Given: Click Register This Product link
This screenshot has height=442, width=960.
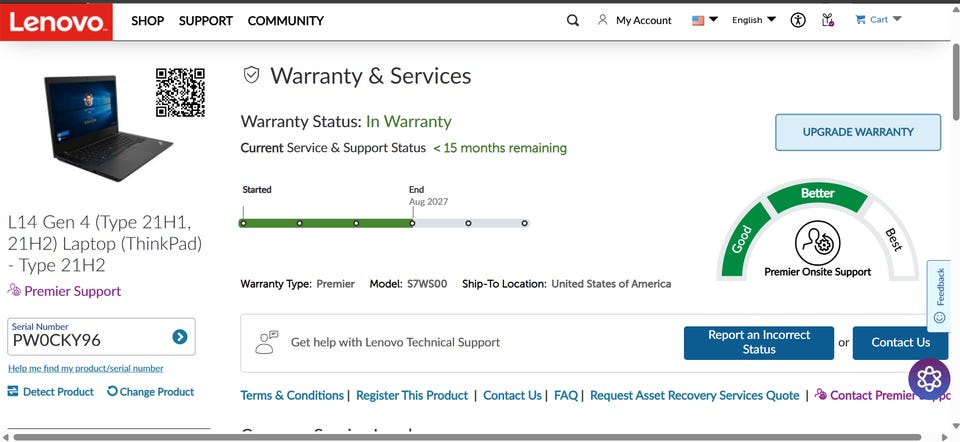Looking at the screenshot, I should (x=412, y=395).
